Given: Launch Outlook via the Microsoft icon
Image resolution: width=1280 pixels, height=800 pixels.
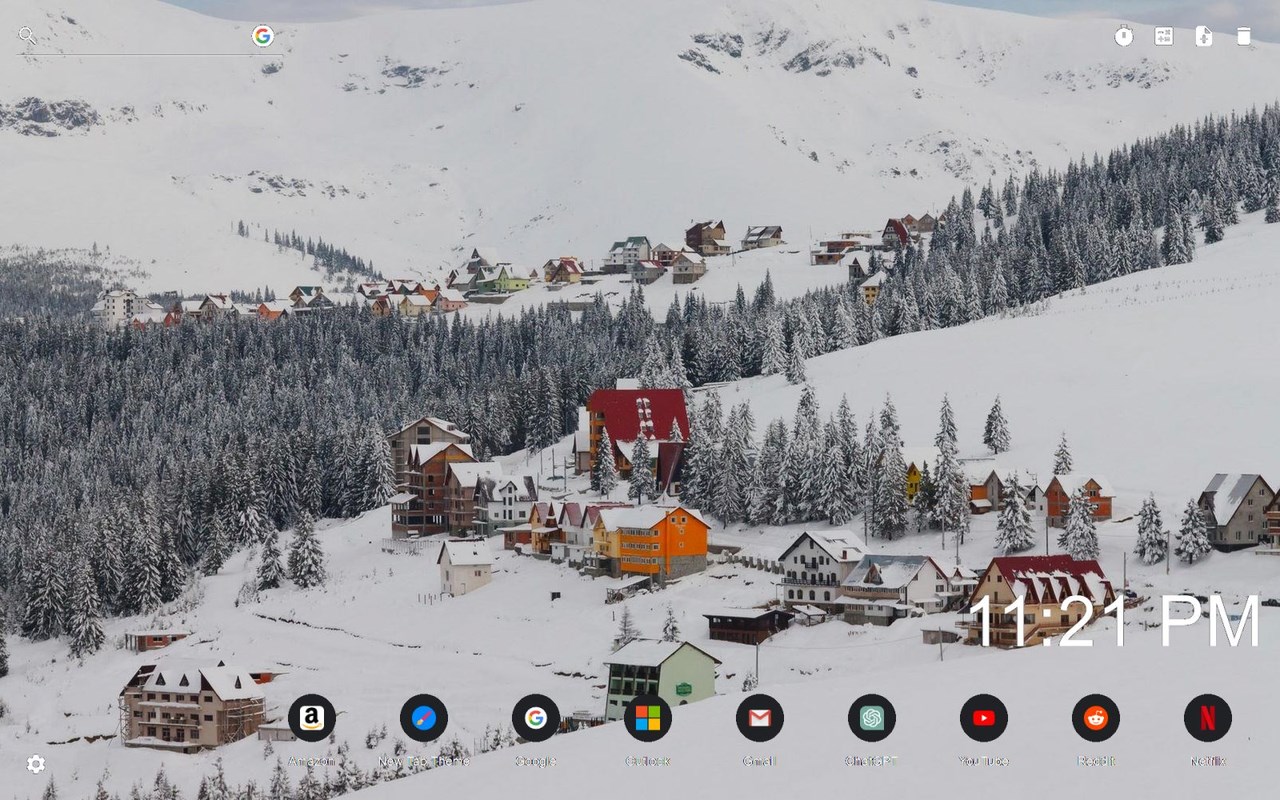Looking at the screenshot, I should coord(648,719).
